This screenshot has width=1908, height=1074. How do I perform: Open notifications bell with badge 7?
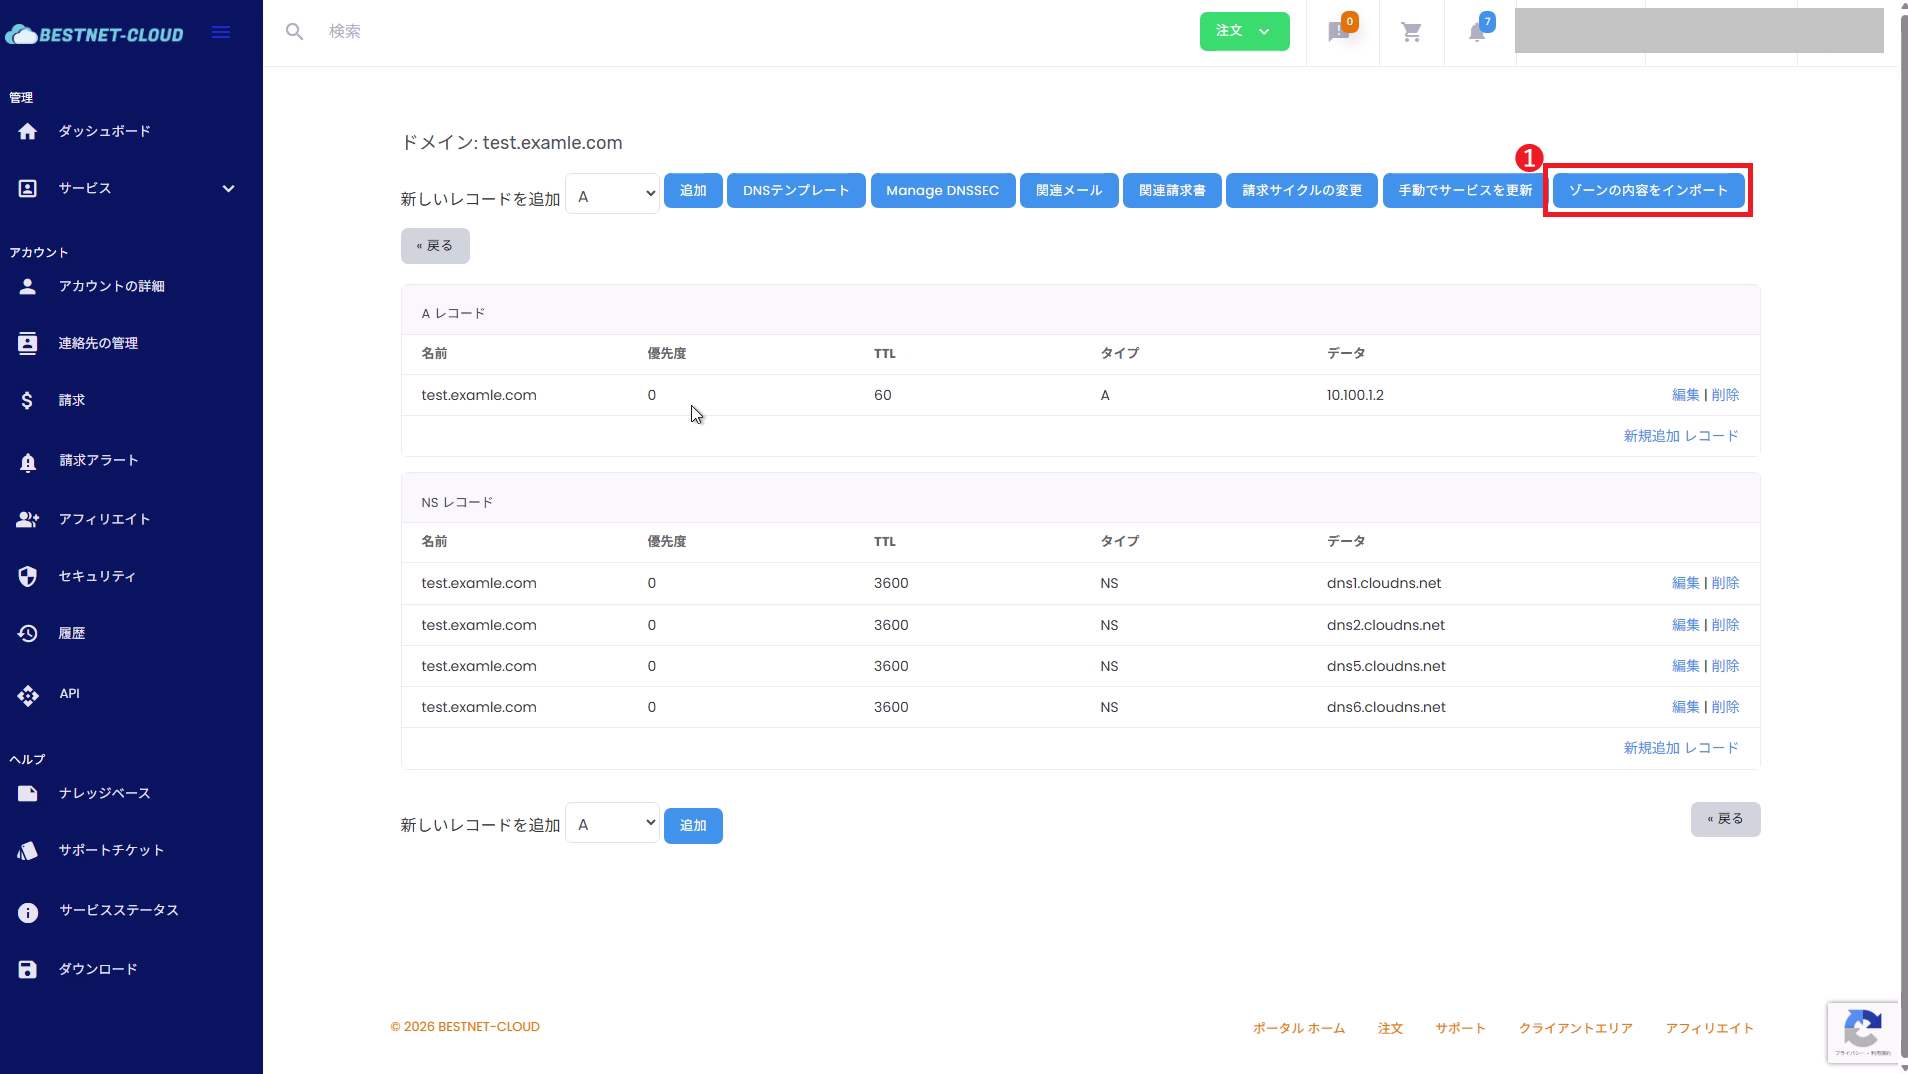coord(1477,32)
